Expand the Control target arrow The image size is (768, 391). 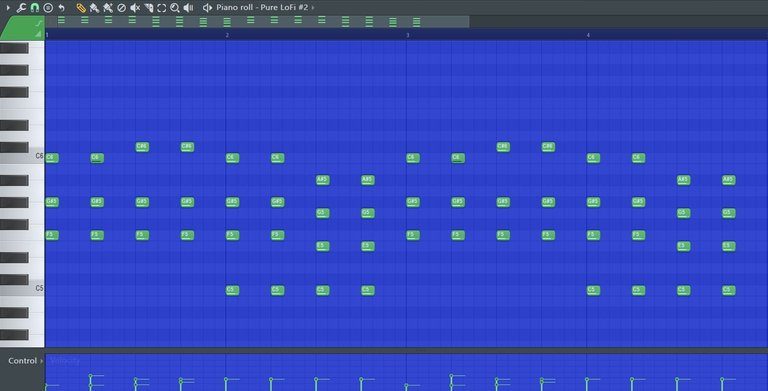[41, 361]
